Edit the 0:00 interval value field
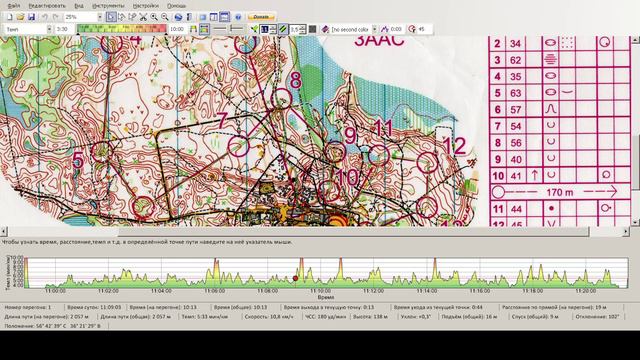 [397, 29]
